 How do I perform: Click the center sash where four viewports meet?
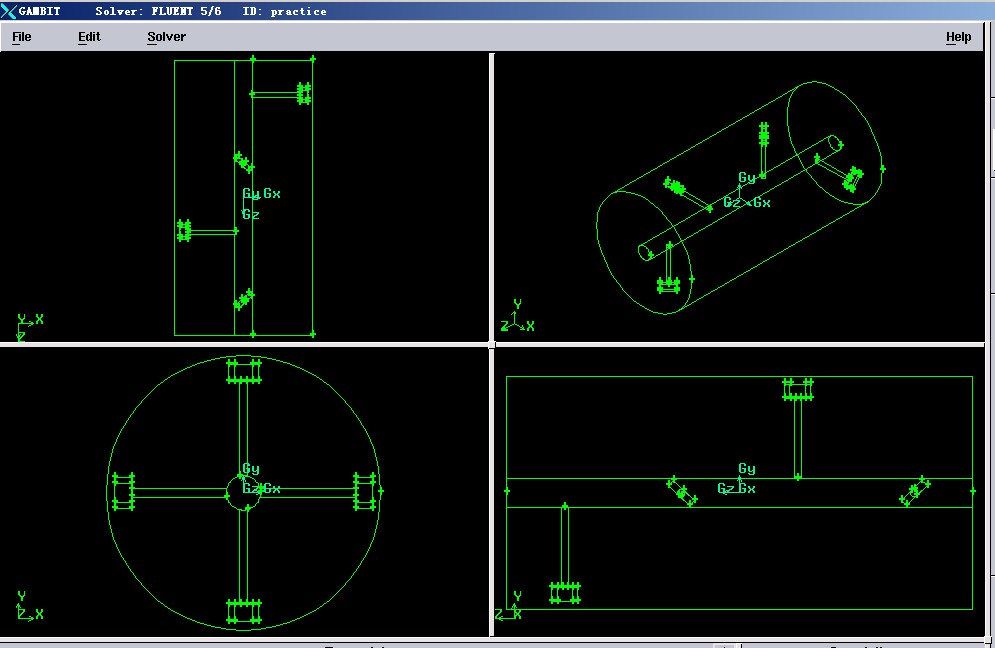[x=492, y=344]
